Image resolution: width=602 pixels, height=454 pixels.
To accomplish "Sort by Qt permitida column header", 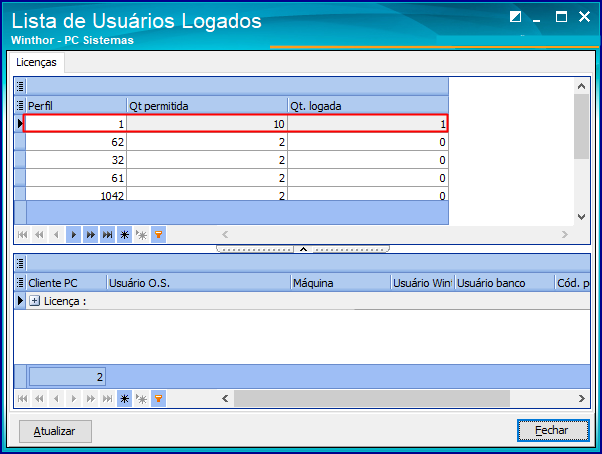I will coord(207,106).
